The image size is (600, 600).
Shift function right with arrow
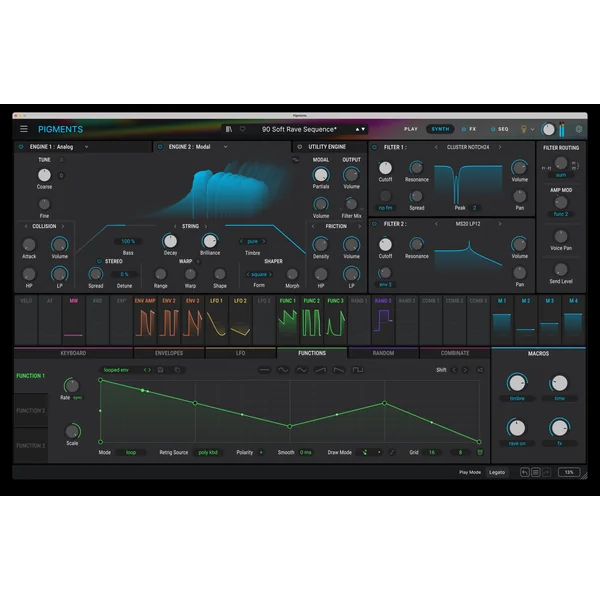[465, 370]
